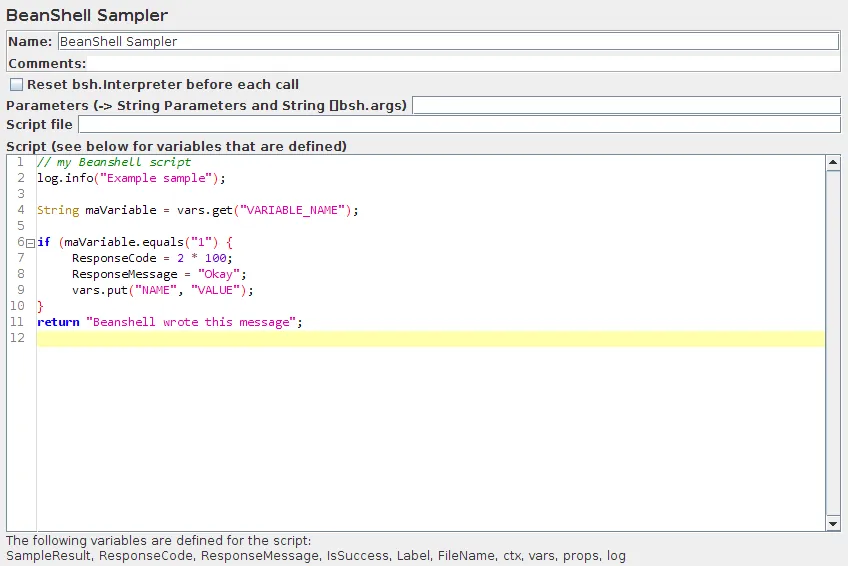848x566 pixels.
Task: Enable Reset bsh.Interpreter before each call
Action: [x=16, y=85]
